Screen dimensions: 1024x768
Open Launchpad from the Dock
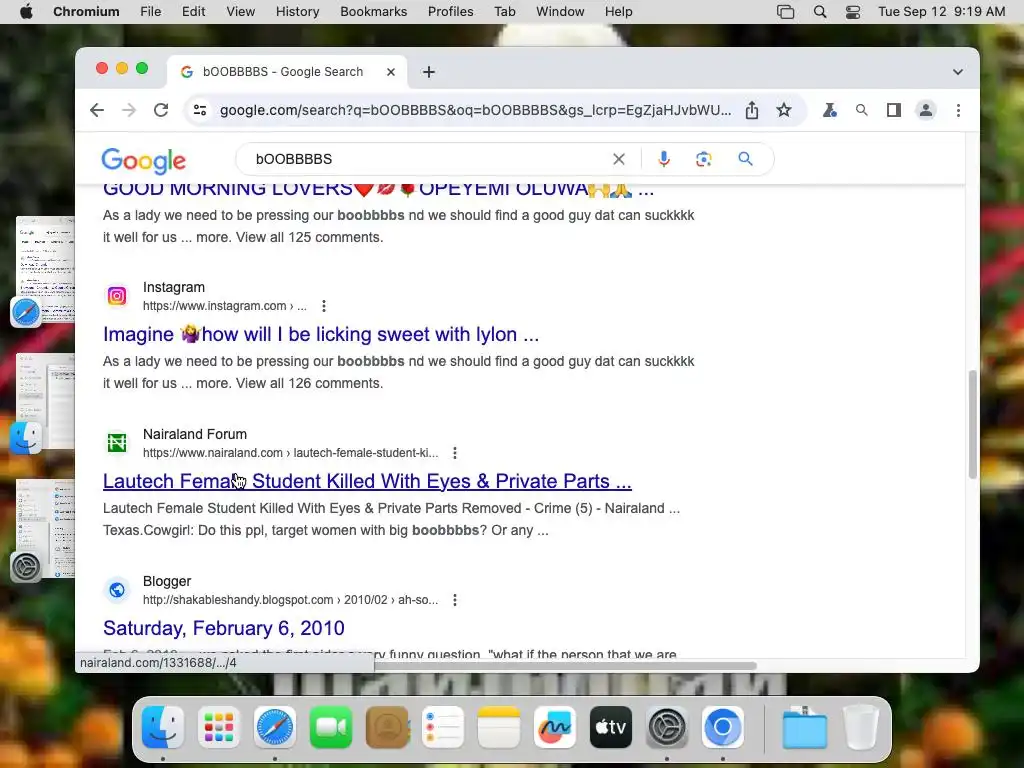[x=219, y=727]
